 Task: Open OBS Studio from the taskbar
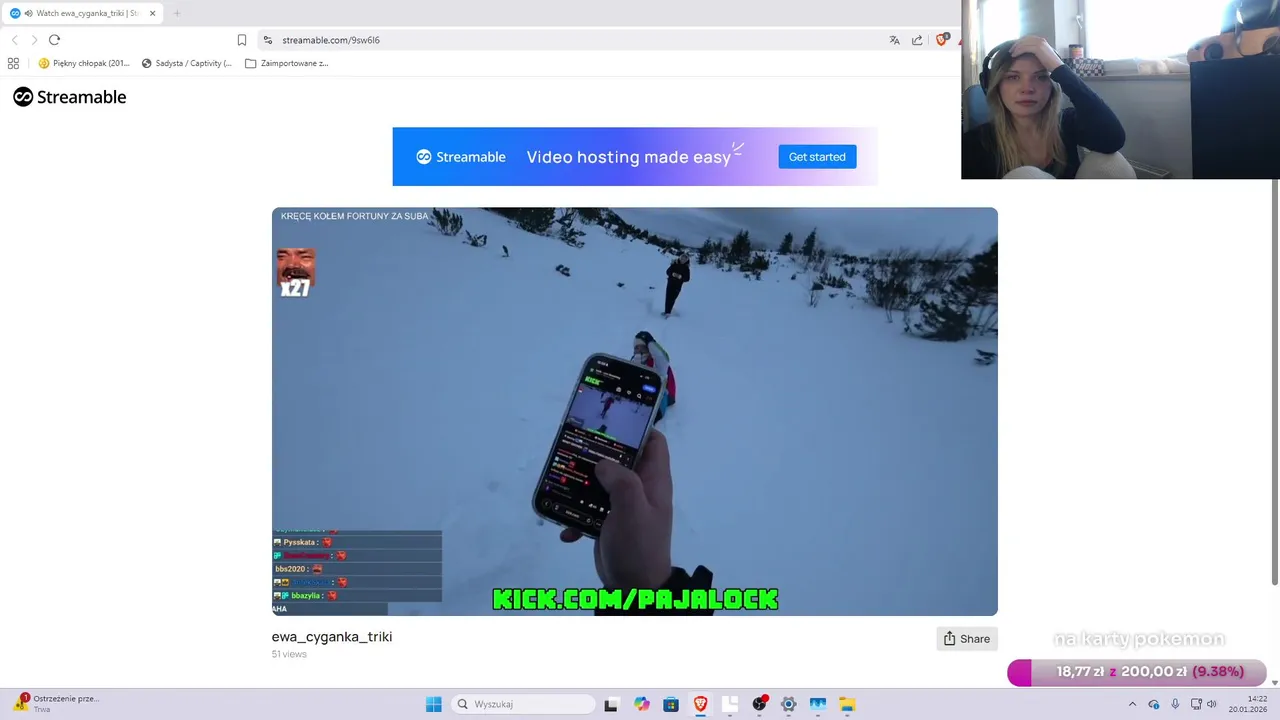coord(759,704)
